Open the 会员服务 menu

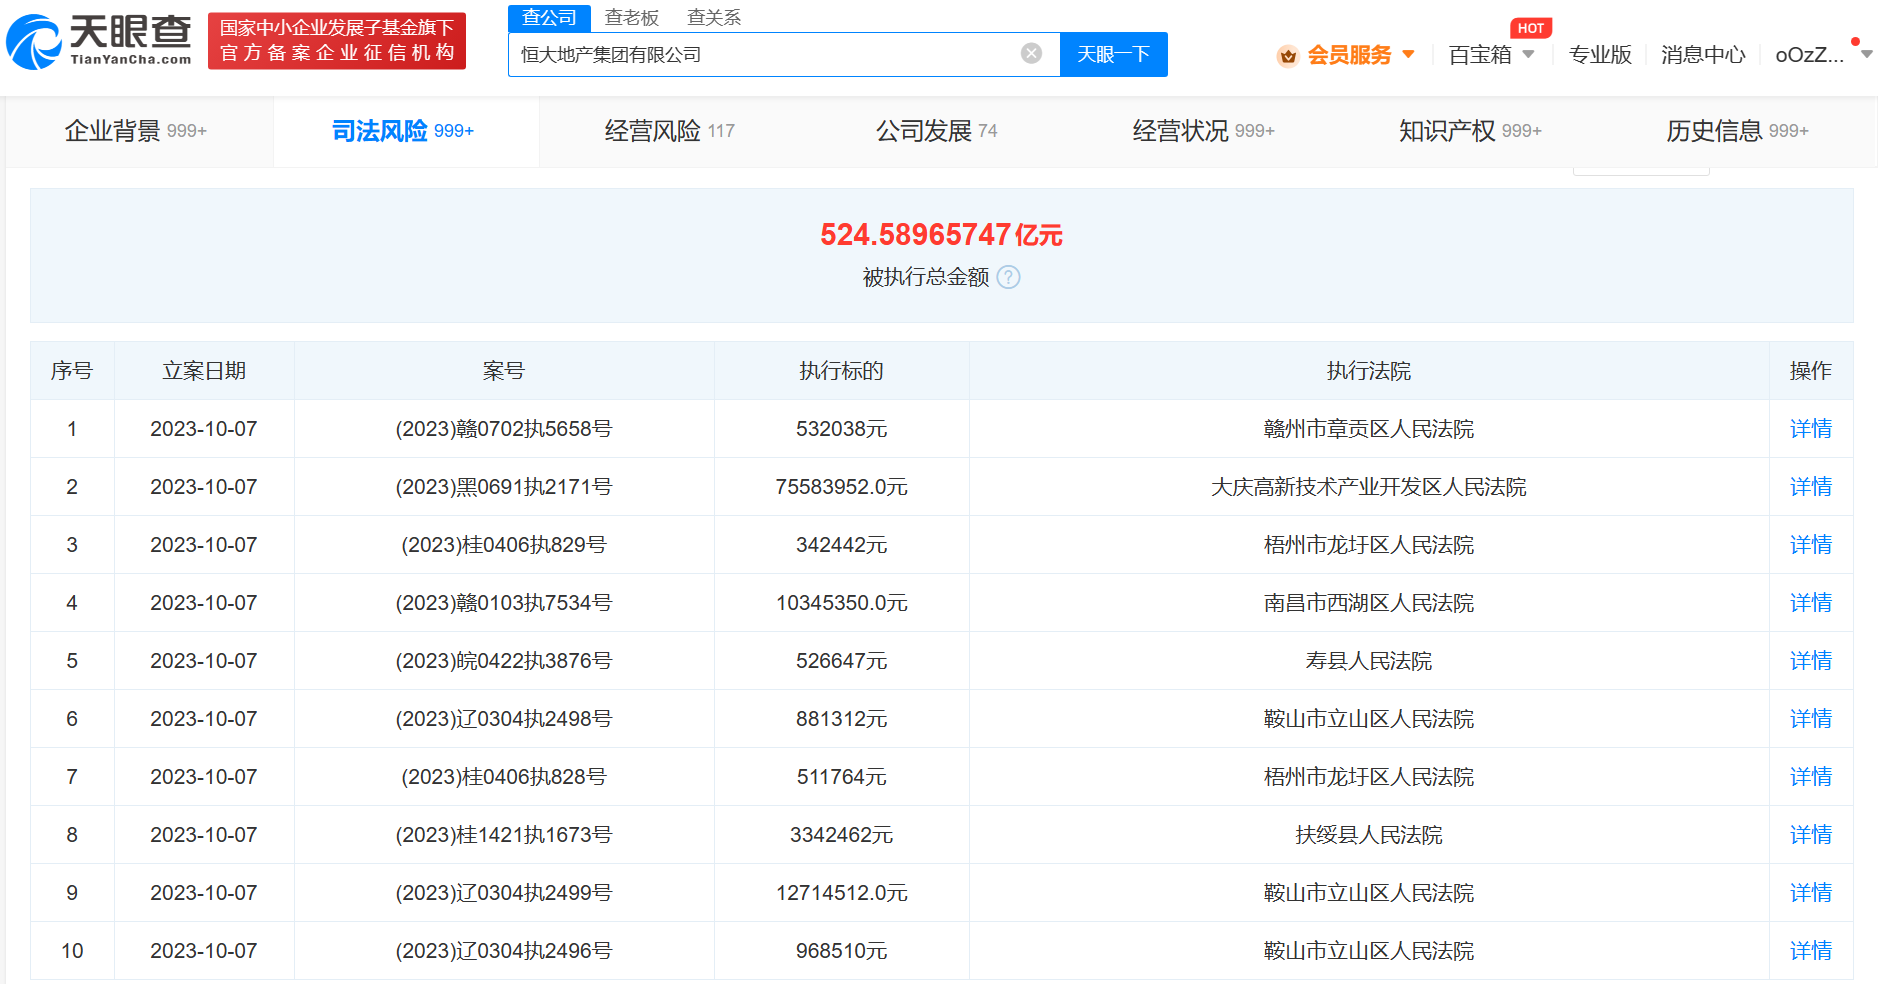tap(1349, 55)
